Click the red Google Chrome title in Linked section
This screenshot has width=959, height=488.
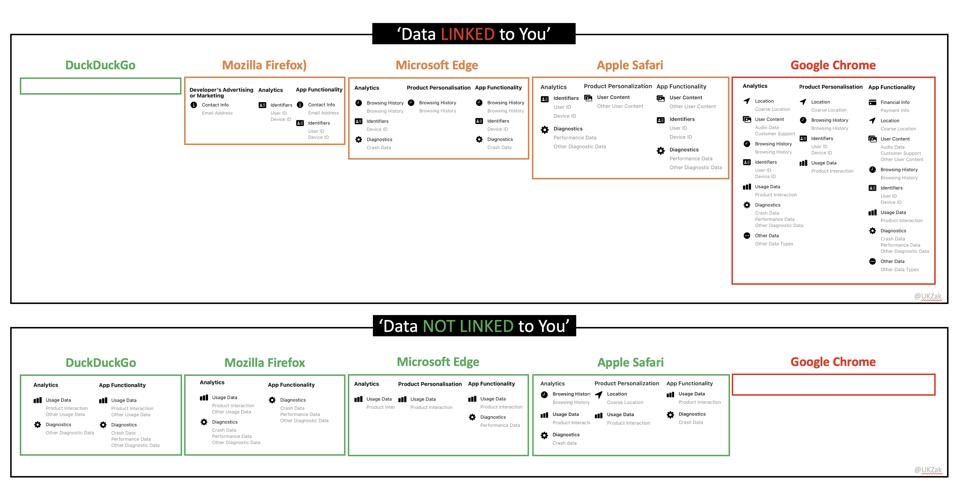pyautogui.click(x=833, y=65)
